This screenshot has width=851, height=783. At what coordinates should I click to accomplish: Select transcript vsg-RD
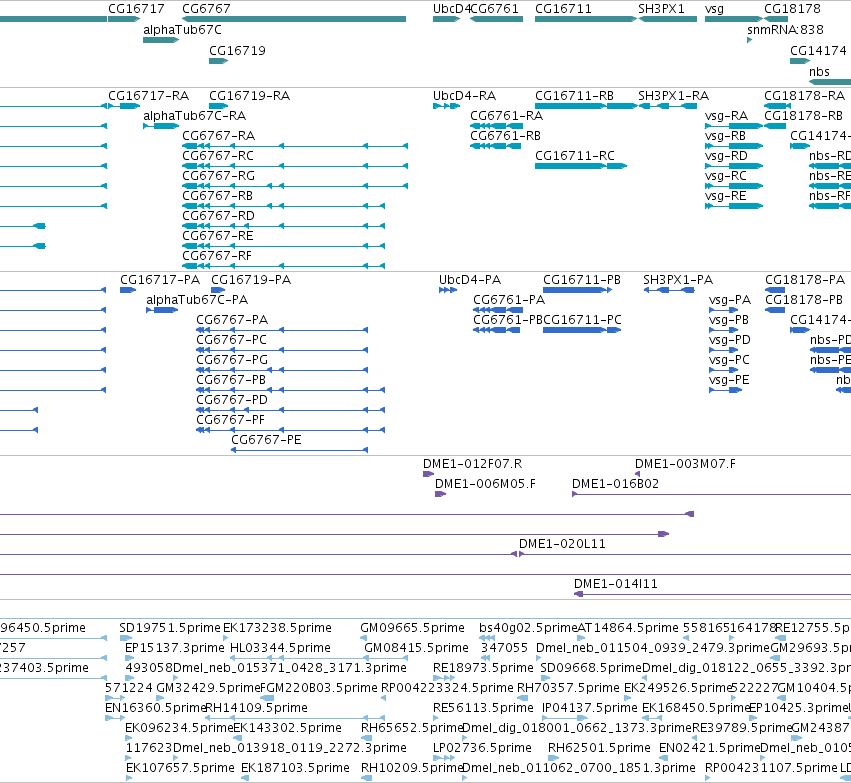727,156
